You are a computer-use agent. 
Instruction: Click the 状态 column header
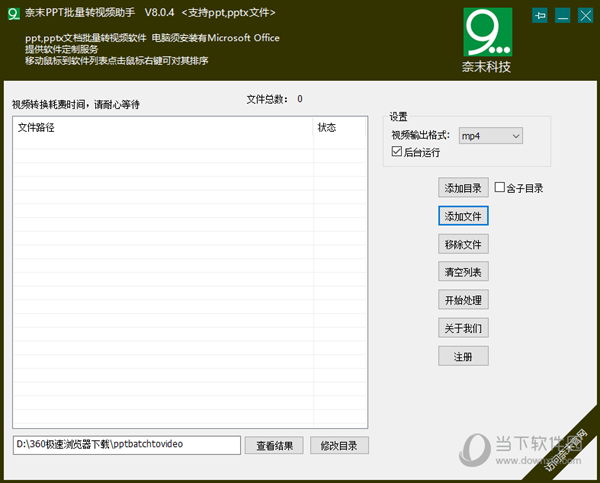pyautogui.click(x=339, y=127)
